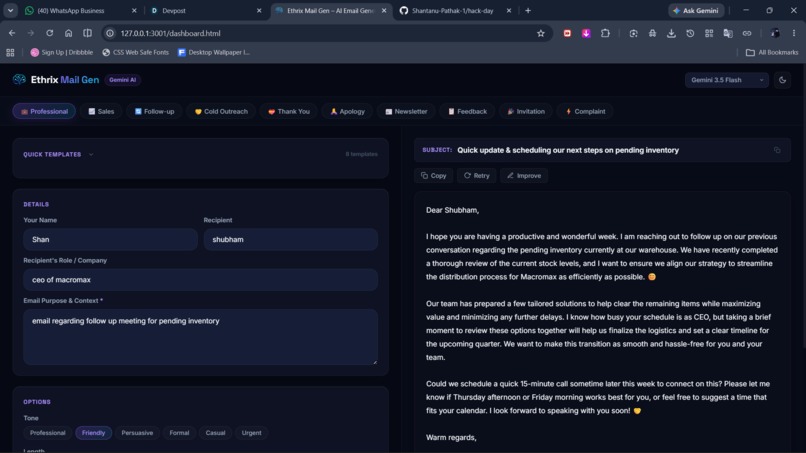The width and height of the screenshot is (806, 453).
Task: Click the Retry generation button
Action: coord(477,175)
